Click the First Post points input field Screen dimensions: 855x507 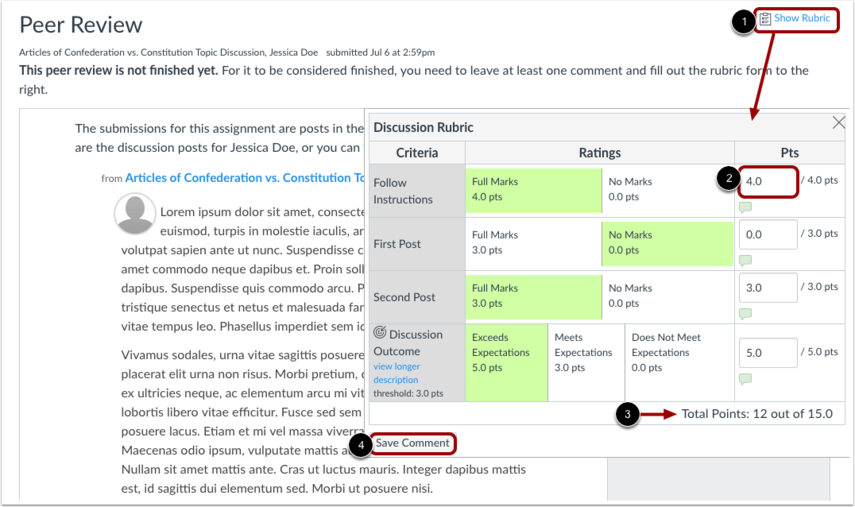click(x=768, y=234)
